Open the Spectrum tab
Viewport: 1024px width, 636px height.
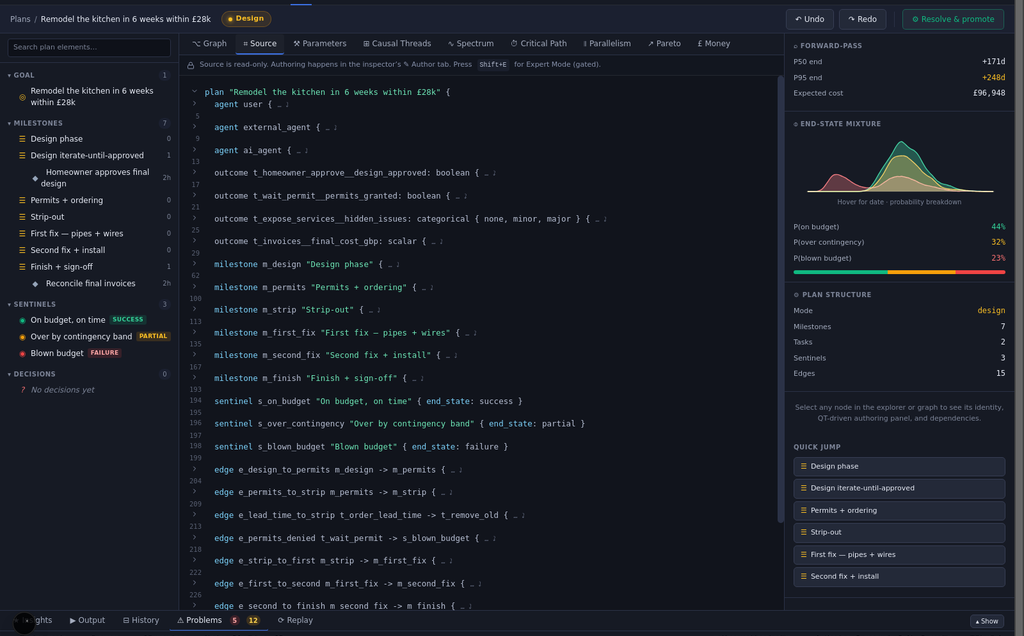[470, 44]
